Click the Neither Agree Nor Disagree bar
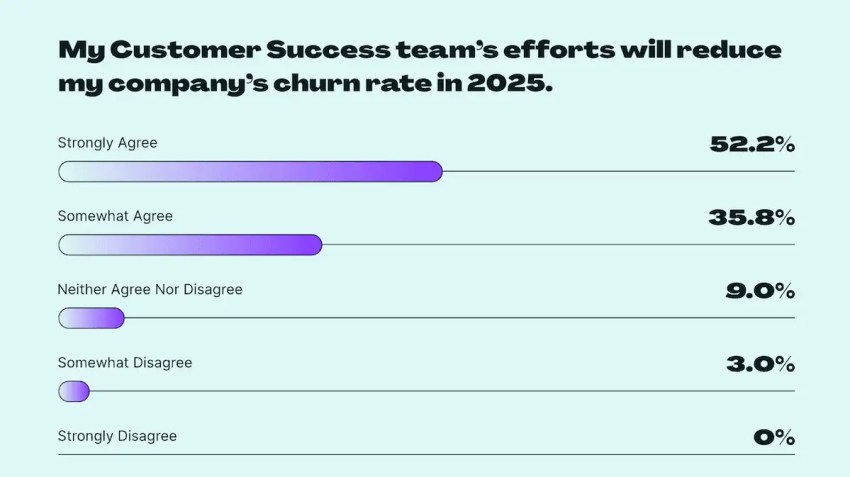850x477 pixels. [91, 318]
